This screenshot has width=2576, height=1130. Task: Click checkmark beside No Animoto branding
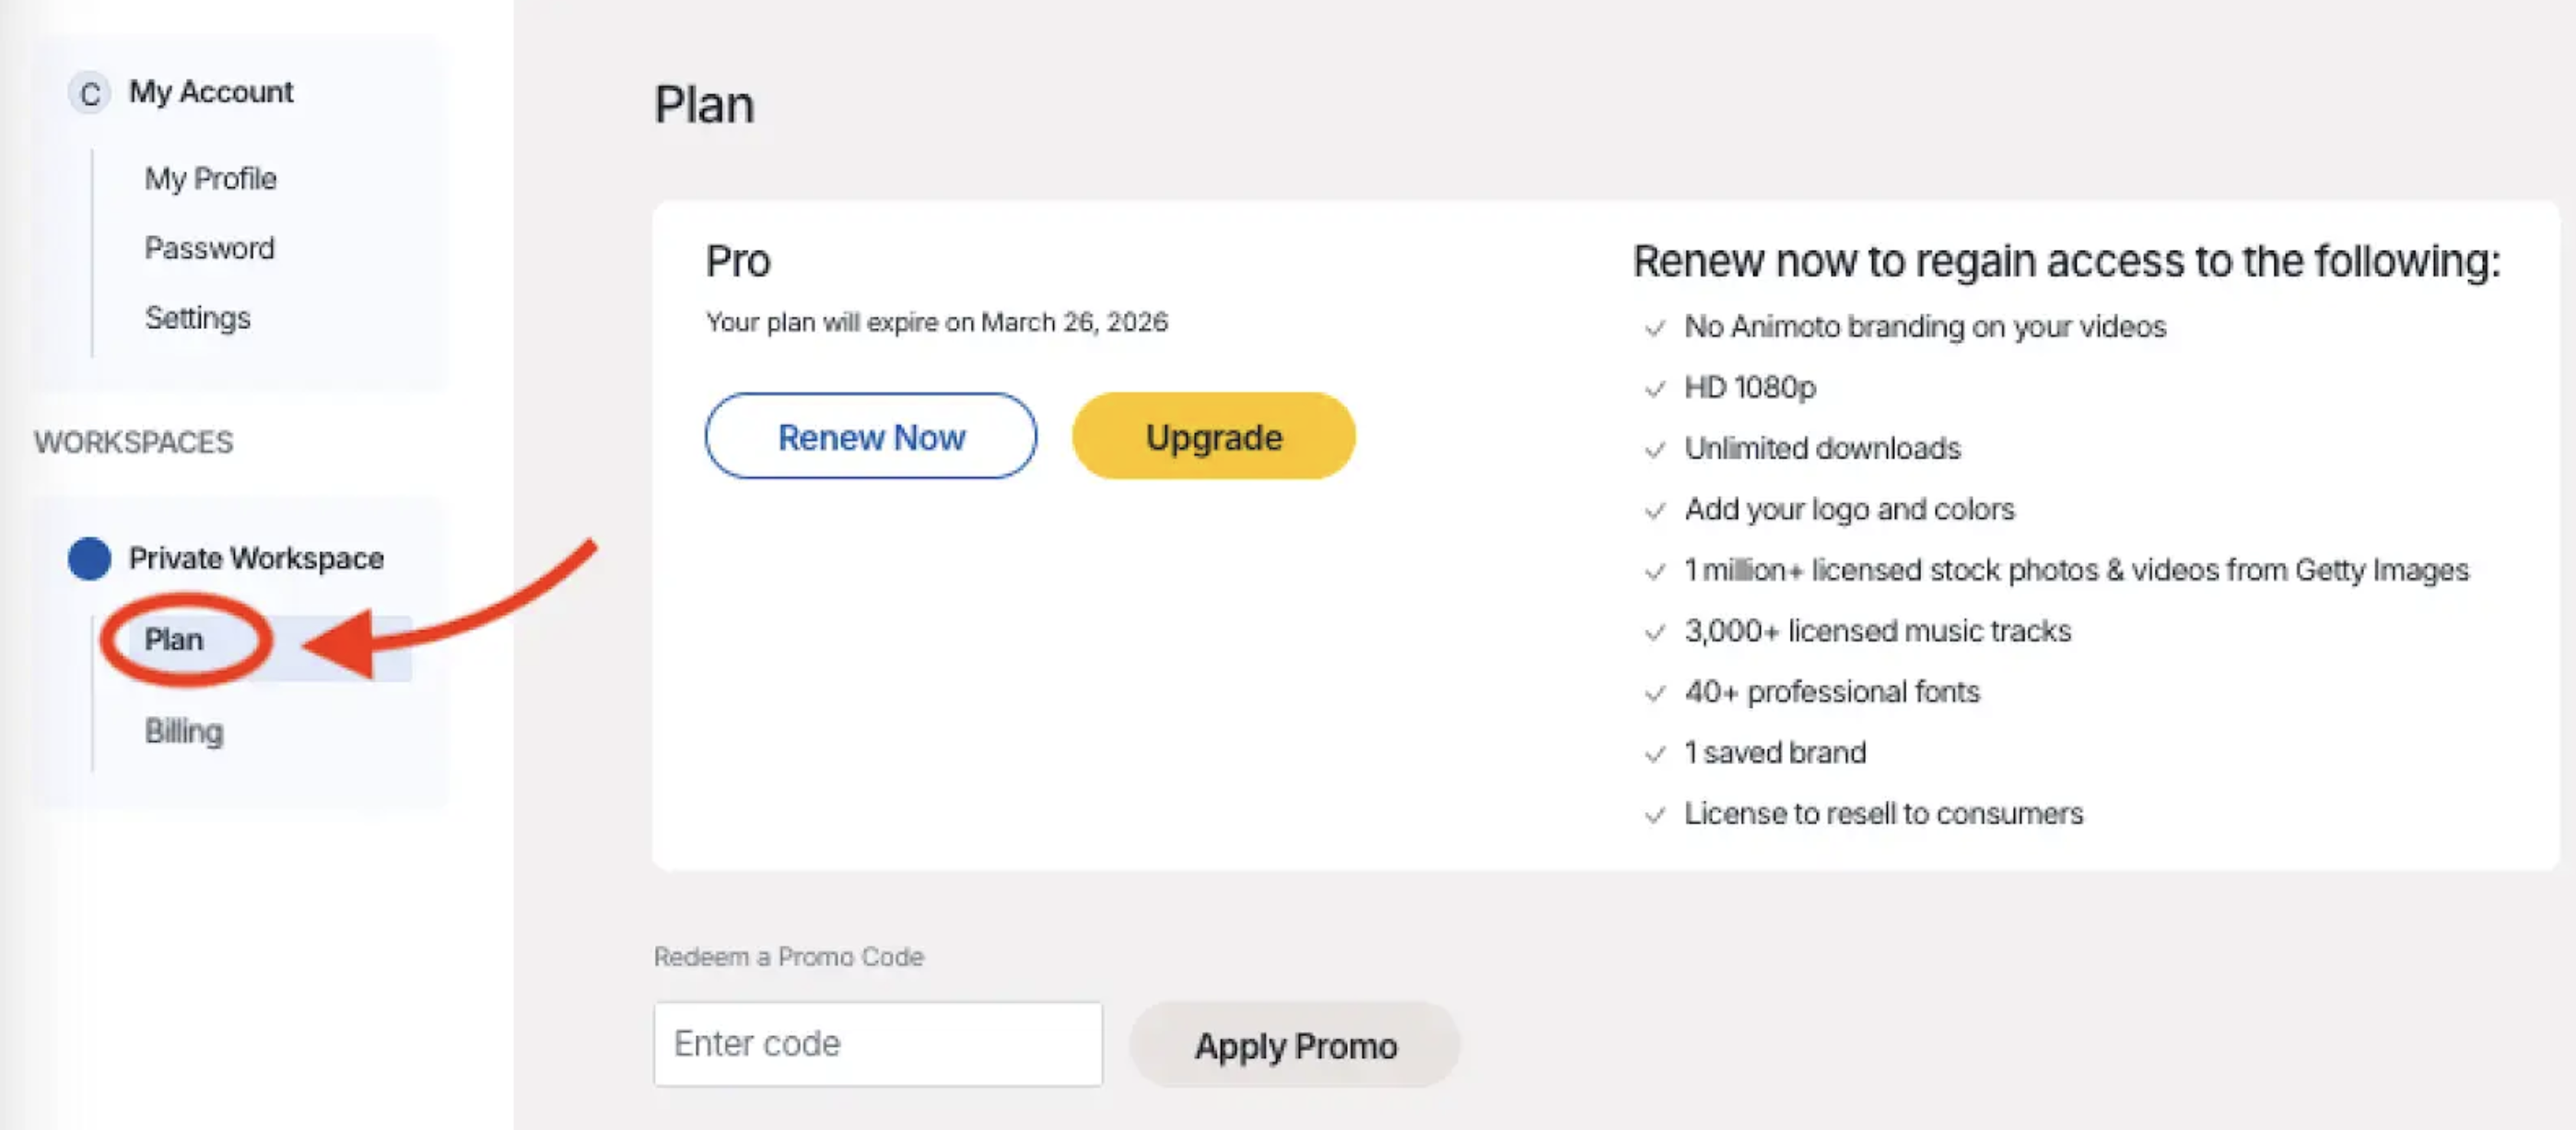[x=1655, y=328]
